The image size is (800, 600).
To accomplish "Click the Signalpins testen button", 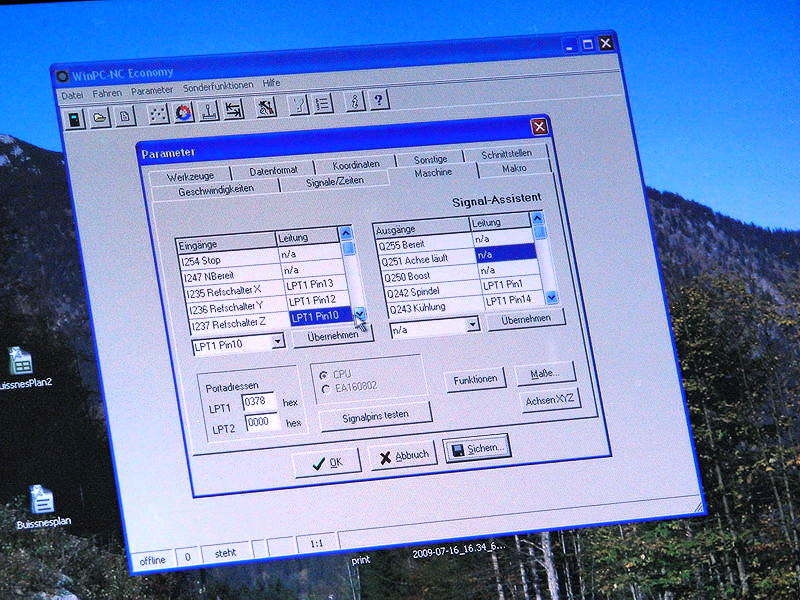I will pos(375,416).
